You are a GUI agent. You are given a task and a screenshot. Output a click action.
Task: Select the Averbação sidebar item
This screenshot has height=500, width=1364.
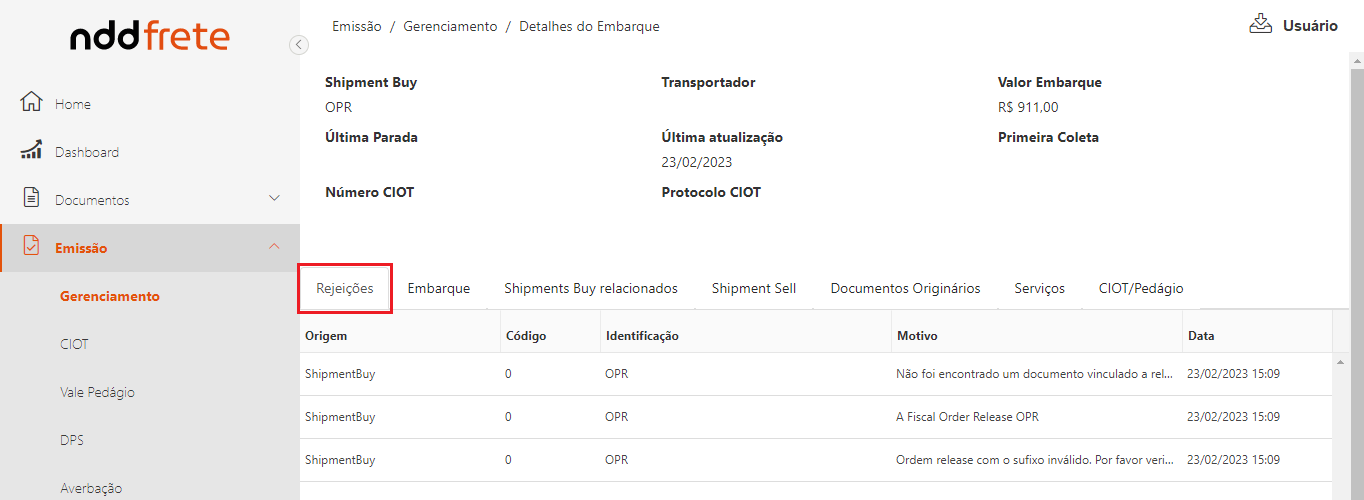(x=91, y=488)
